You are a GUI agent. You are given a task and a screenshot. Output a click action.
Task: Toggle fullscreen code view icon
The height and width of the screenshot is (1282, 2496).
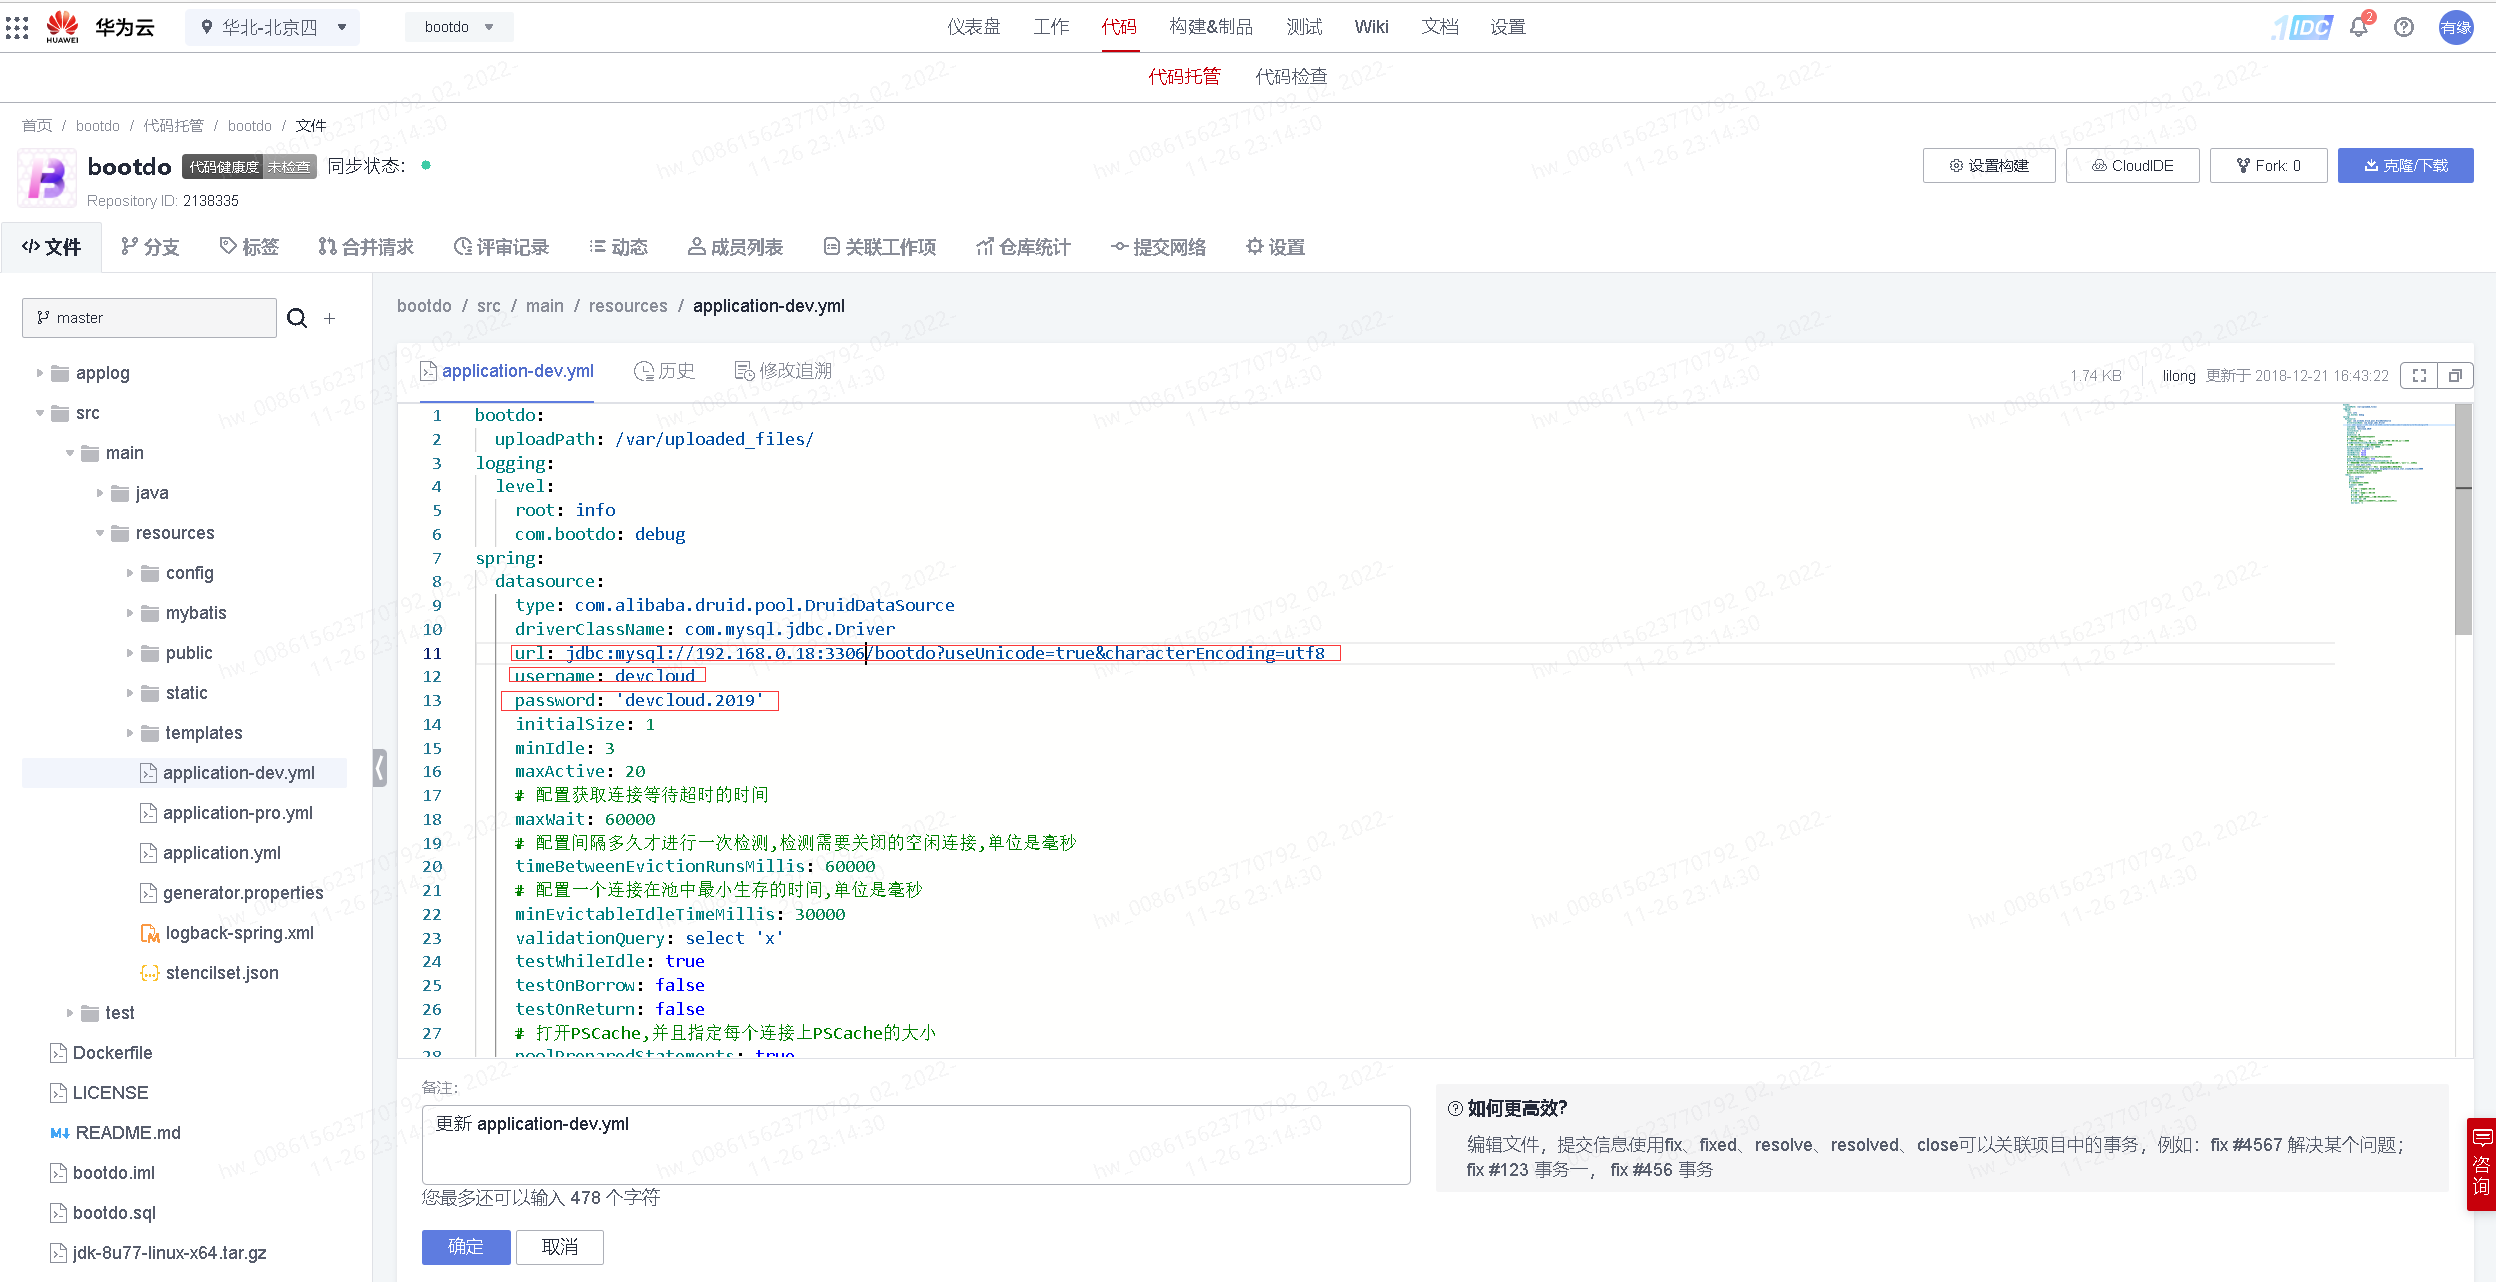[2420, 375]
